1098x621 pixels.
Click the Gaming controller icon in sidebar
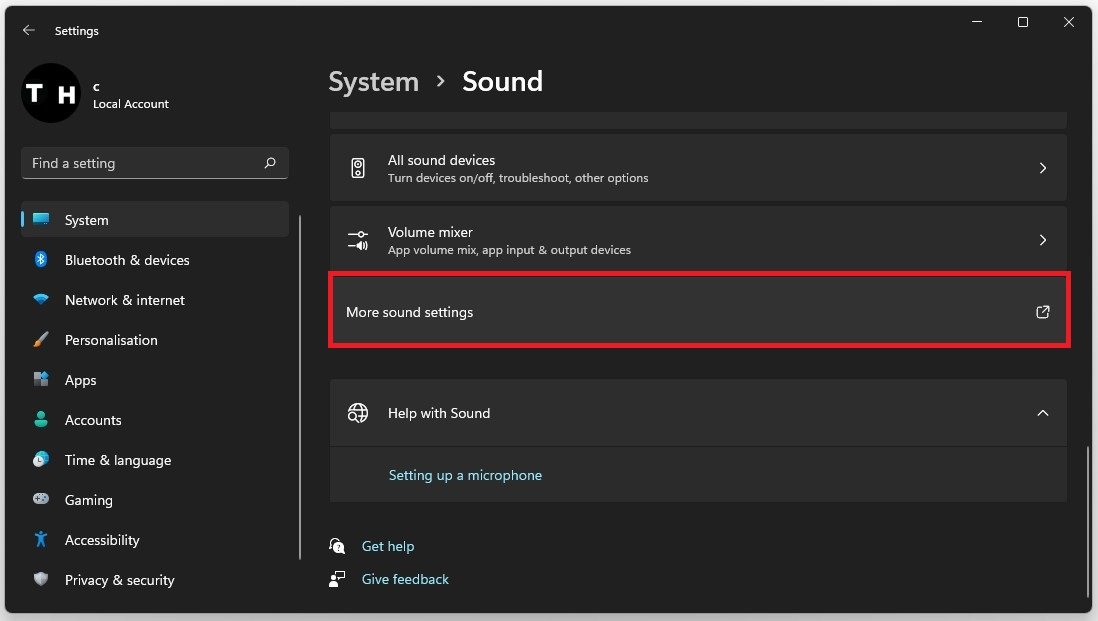[41, 500]
